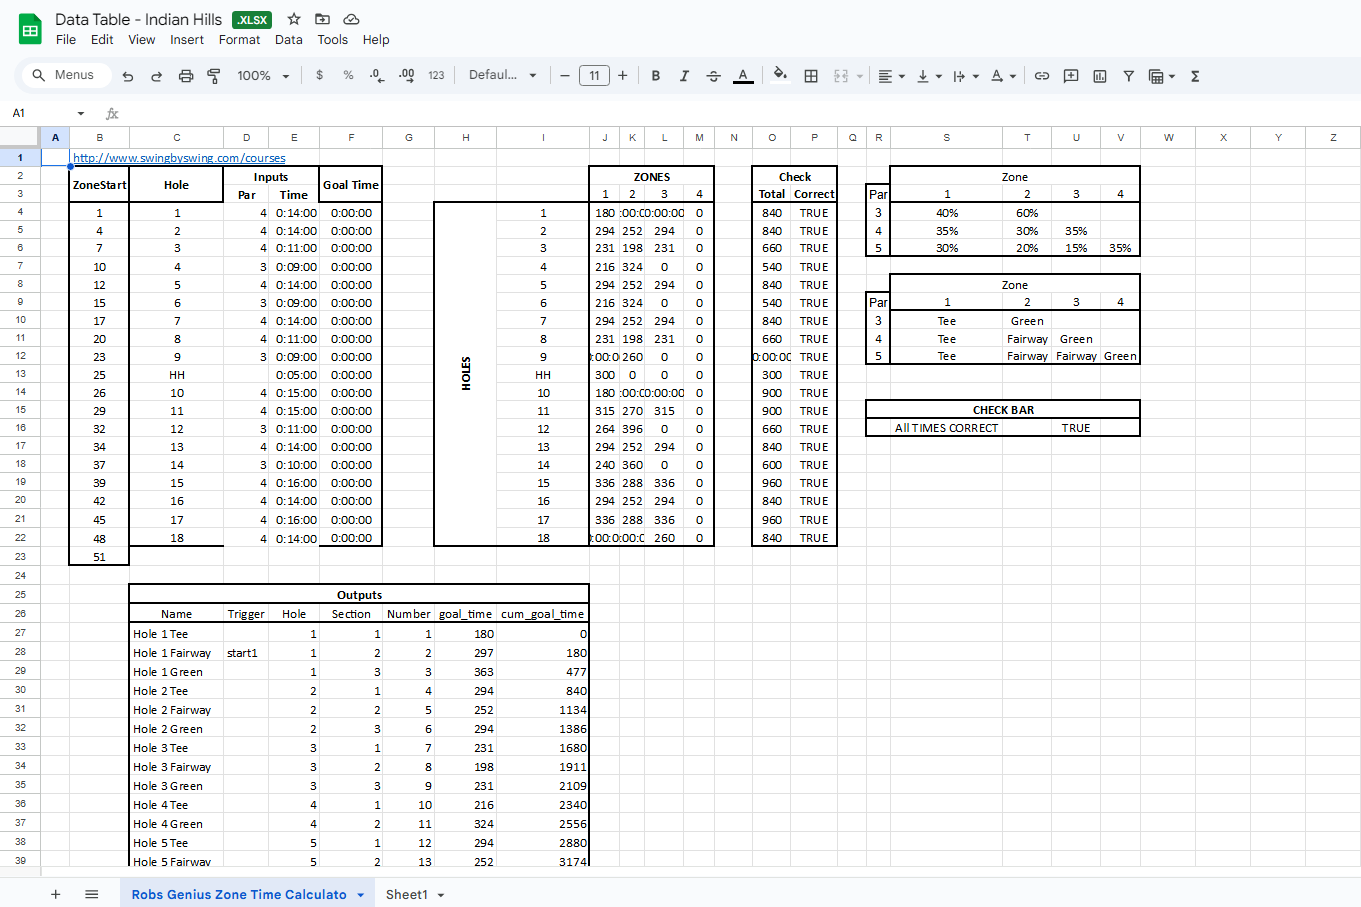Screen dimensions: 1361x907
Task: Open the functions sigma icon
Action: coord(1195,76)
